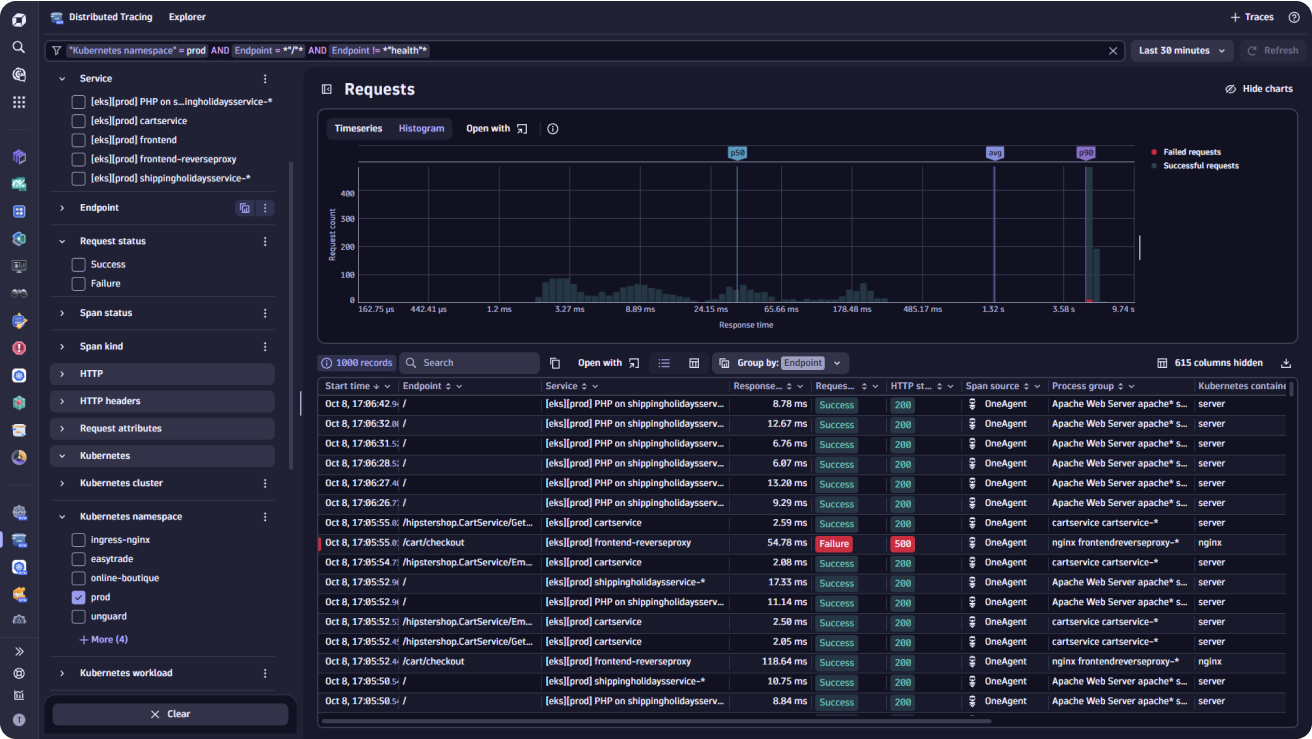1312x739 pixels.
Task: Click the search magnifier in left sidebar
Action: [x=19, y=47]
